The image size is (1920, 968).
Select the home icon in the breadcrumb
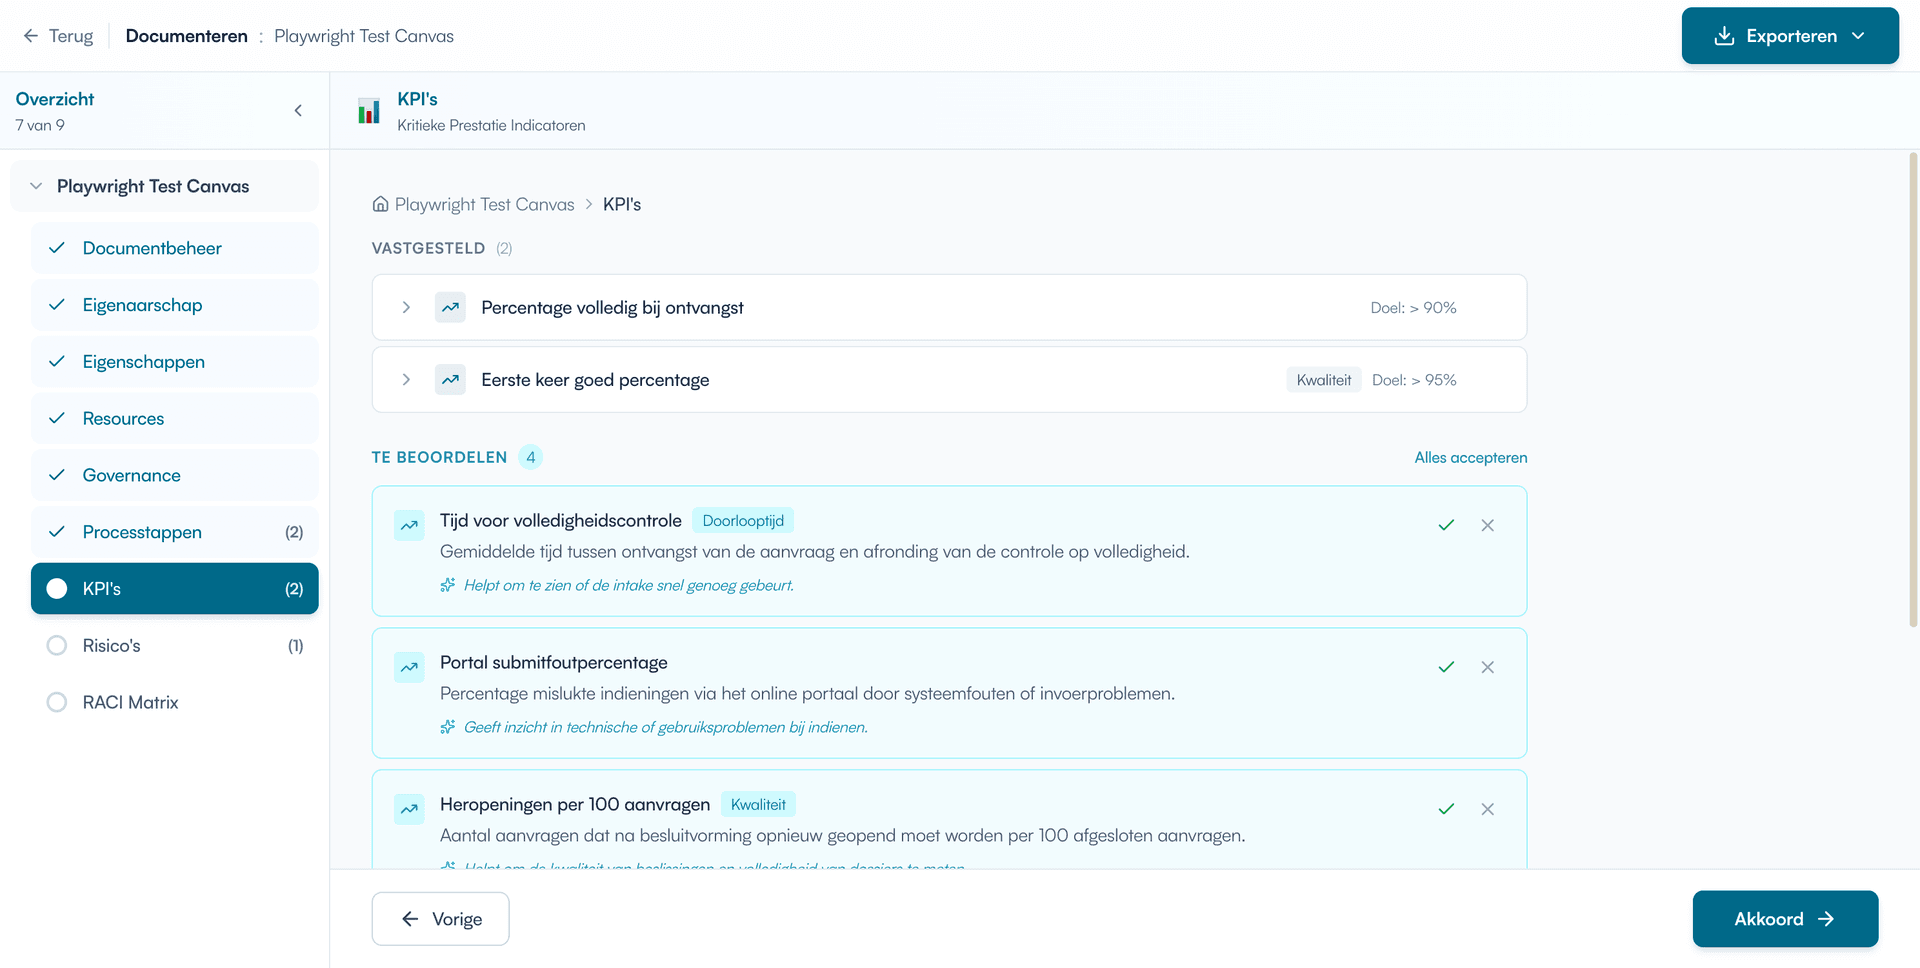pos(380,203)
